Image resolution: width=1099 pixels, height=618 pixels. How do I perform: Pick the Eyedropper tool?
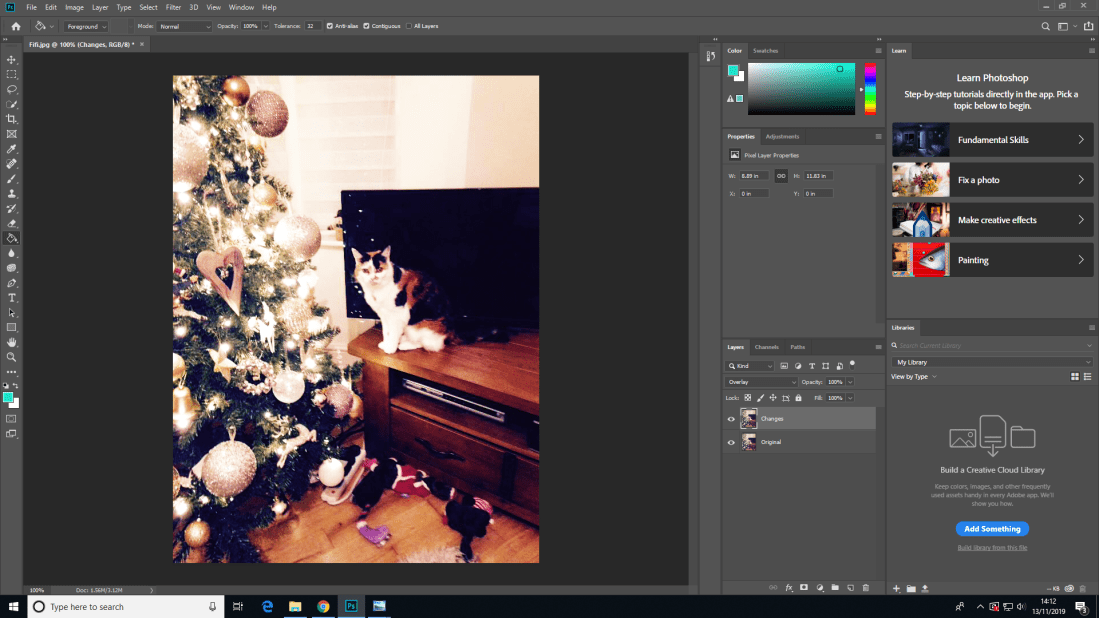[12, 148]
